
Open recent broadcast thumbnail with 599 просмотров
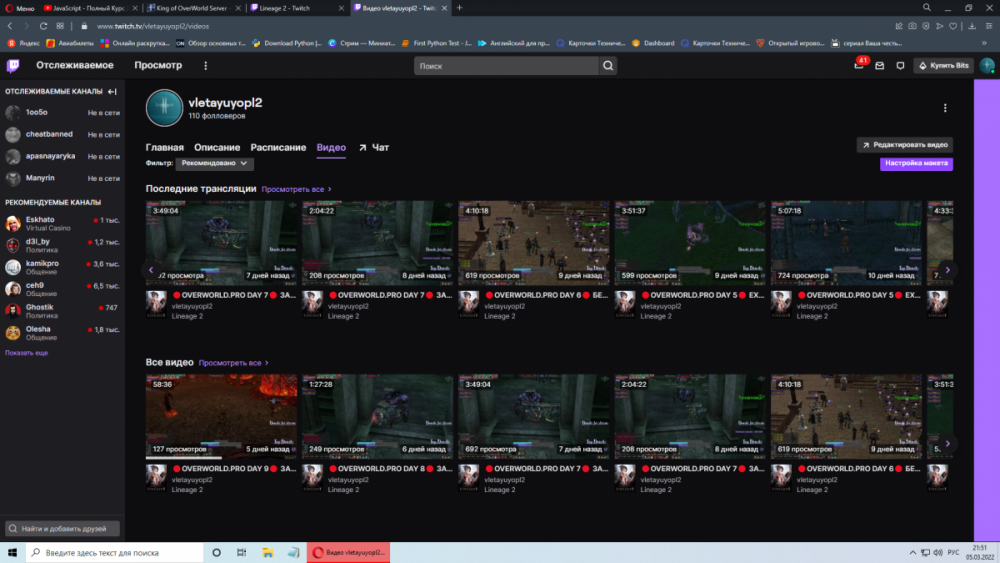690,243
